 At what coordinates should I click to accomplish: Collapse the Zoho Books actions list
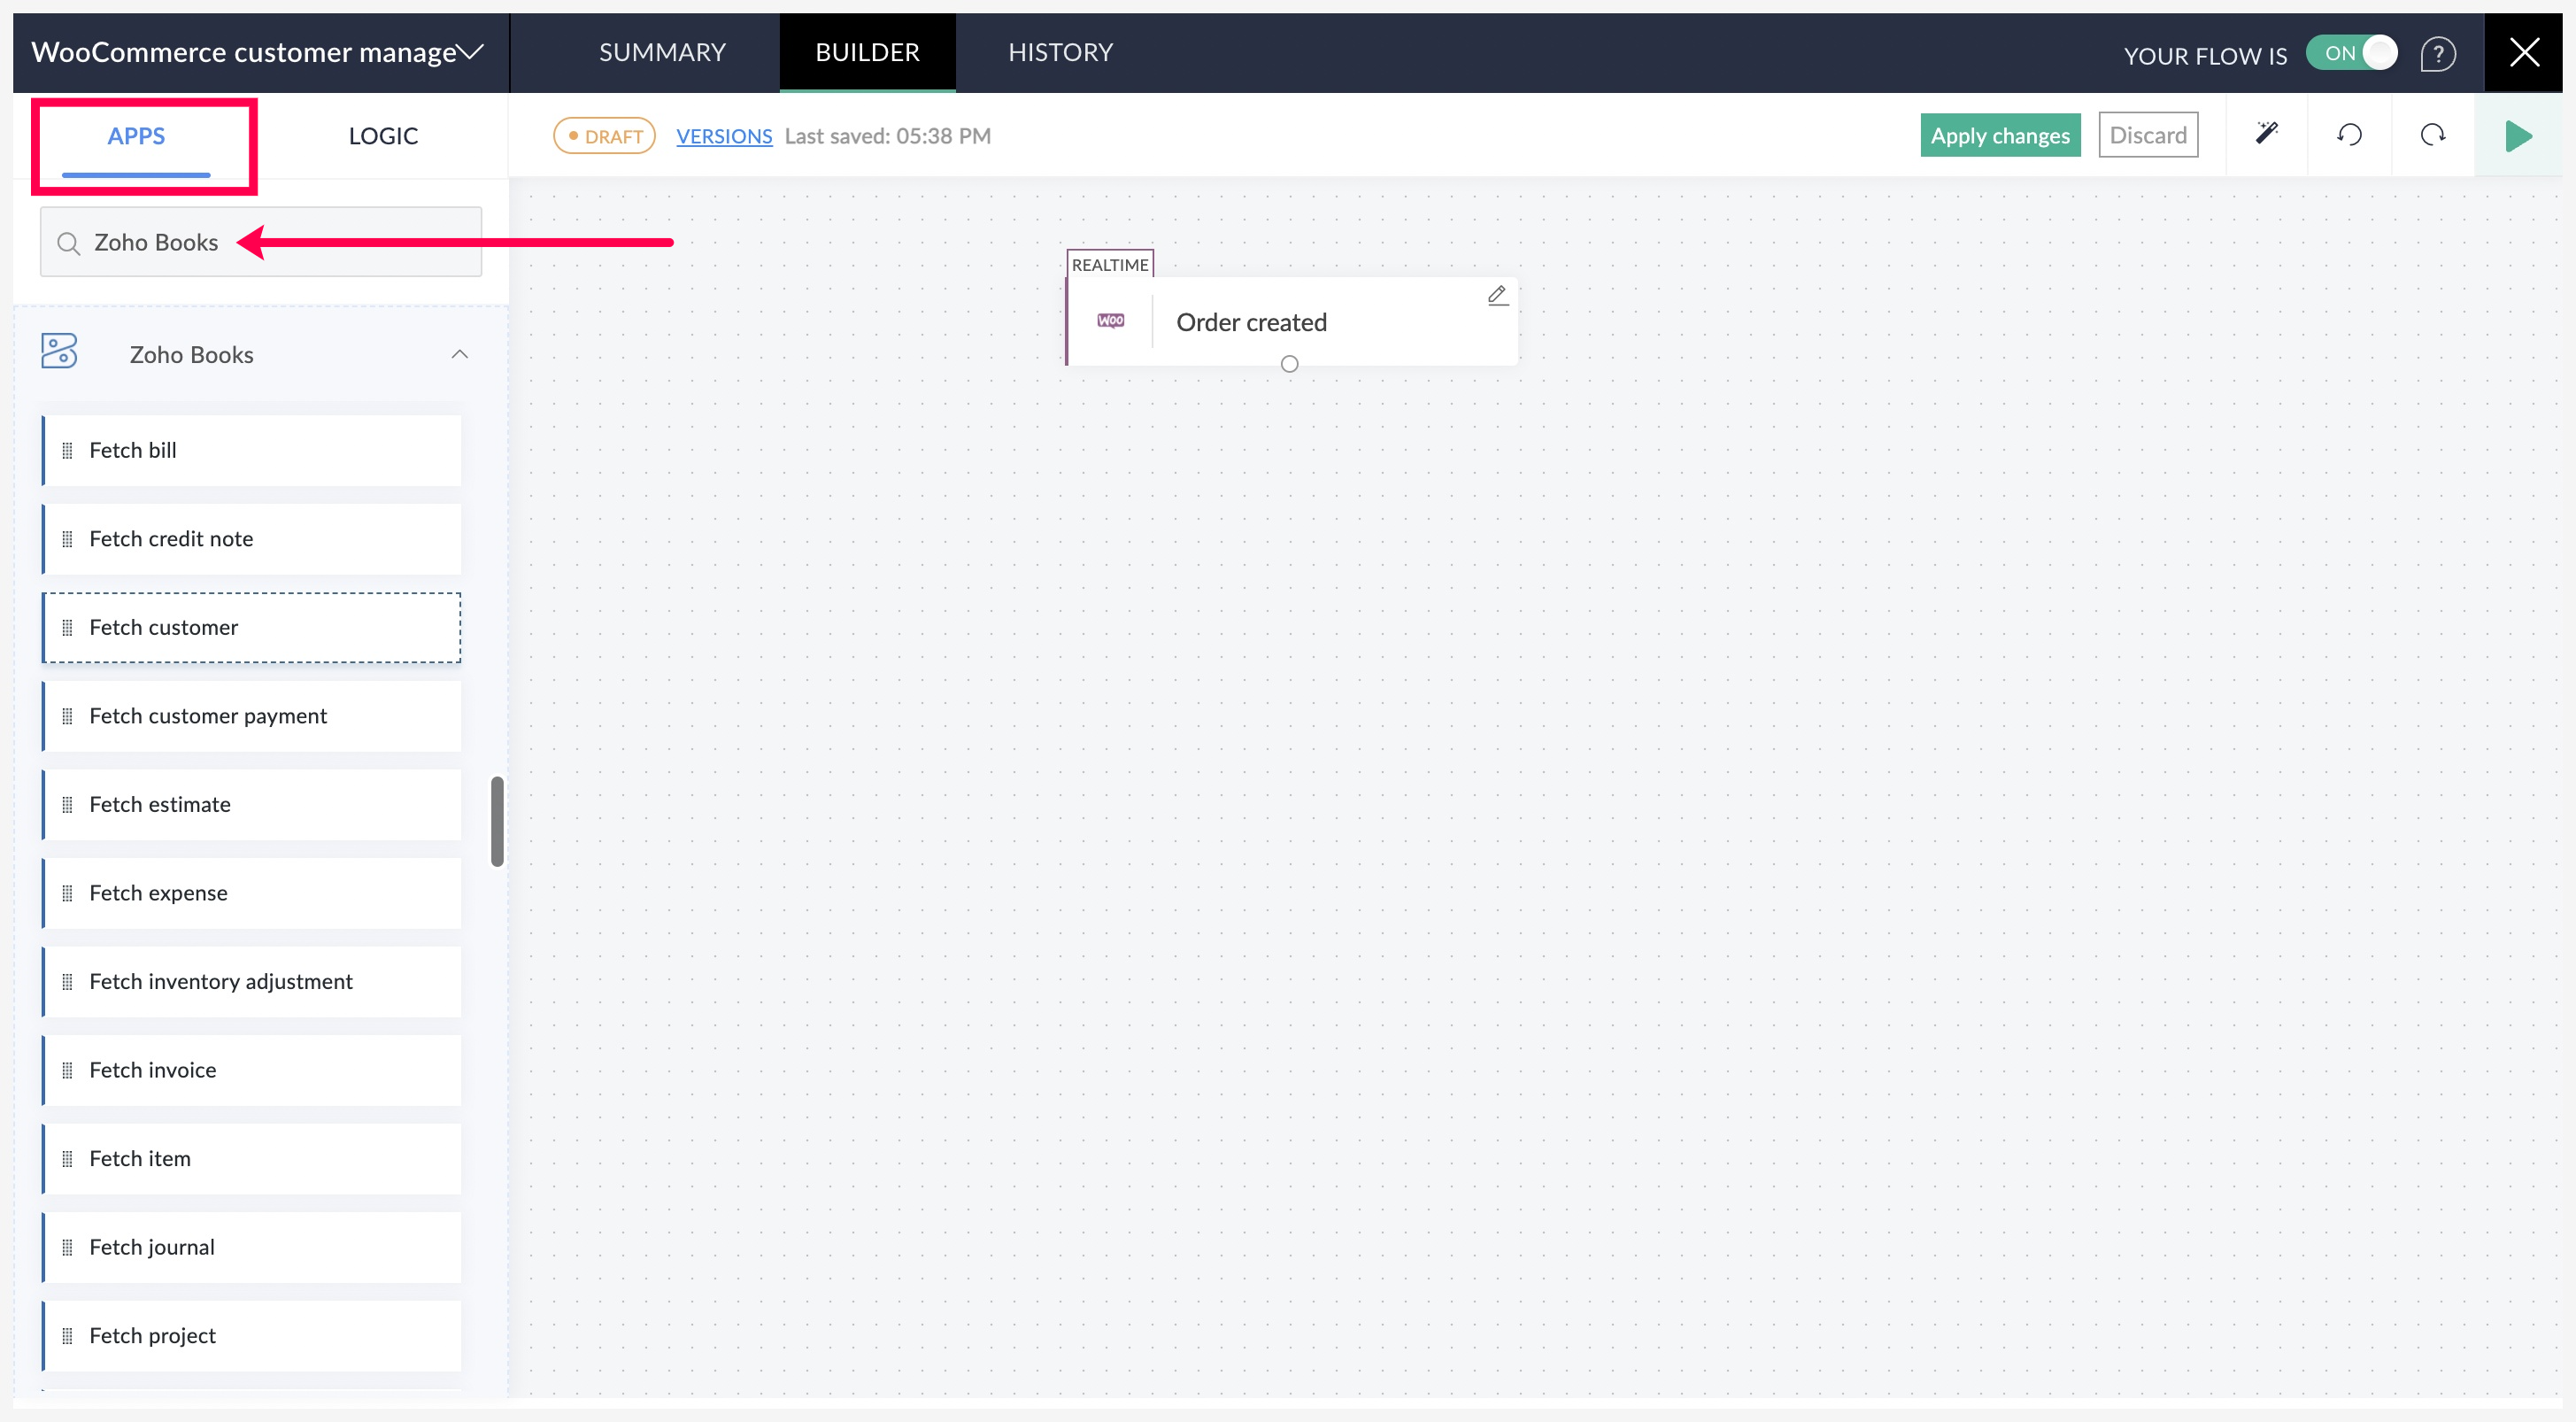459,354
